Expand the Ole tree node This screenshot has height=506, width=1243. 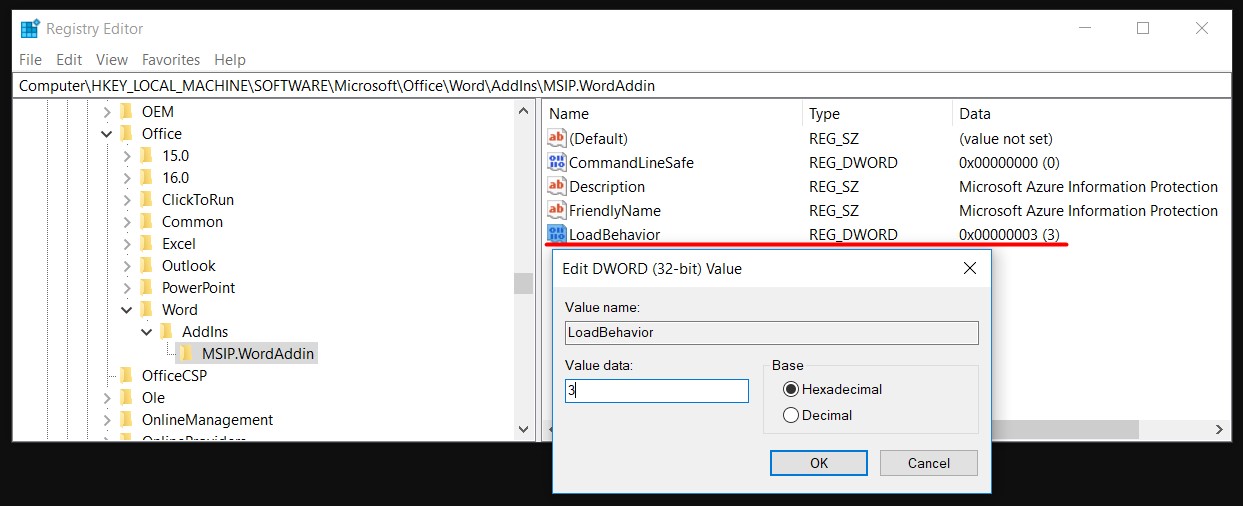(106, 398)
